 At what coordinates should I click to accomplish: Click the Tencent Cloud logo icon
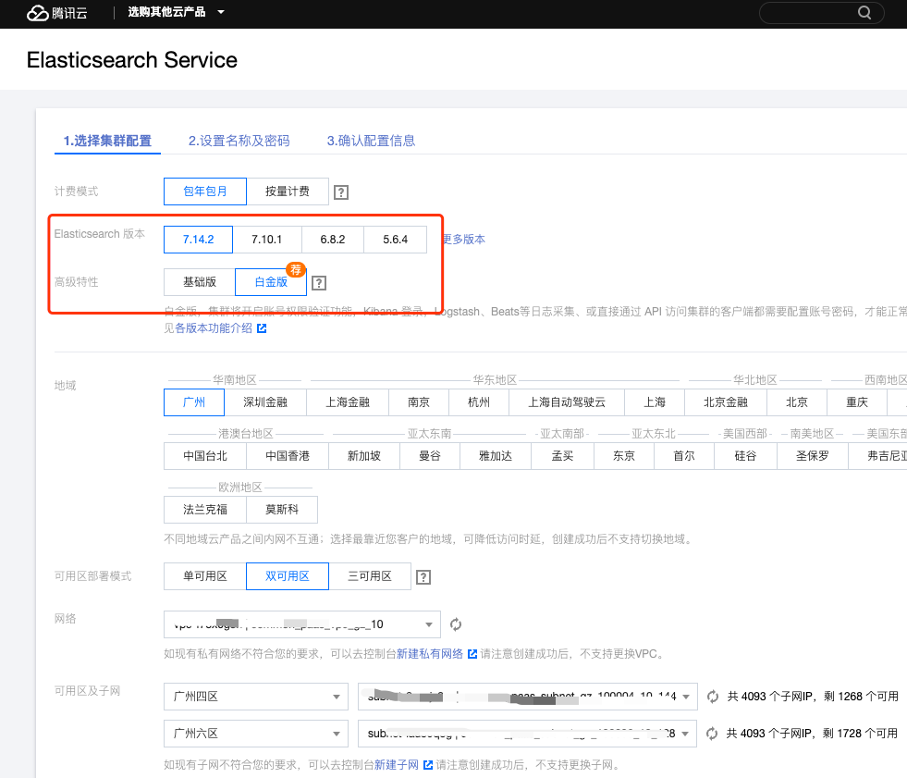(x=40, y=13)
